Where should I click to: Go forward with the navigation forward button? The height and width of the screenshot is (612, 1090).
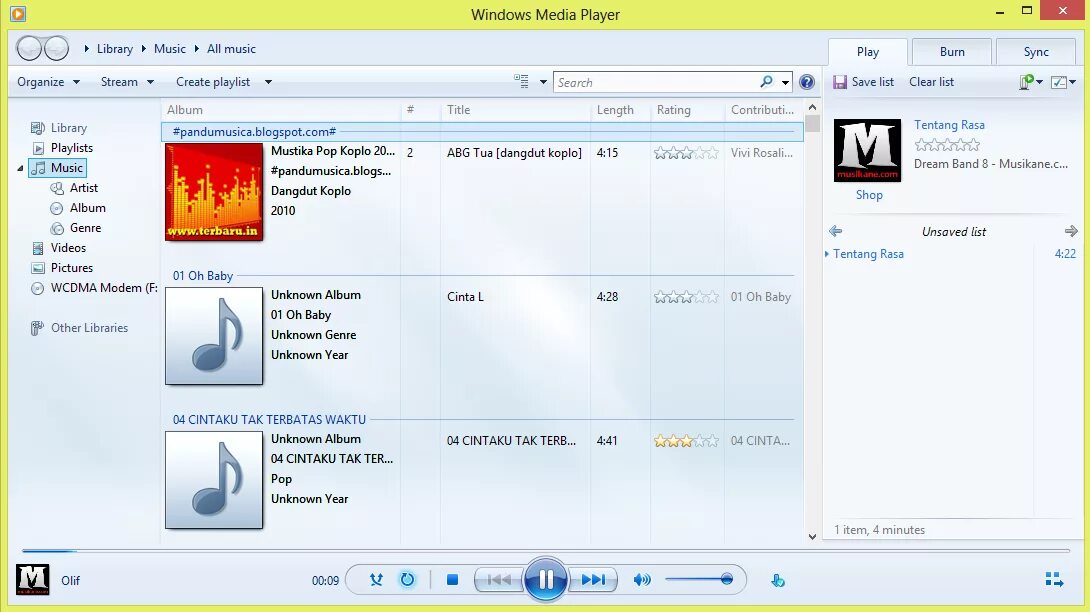click(x=56, y=49)
